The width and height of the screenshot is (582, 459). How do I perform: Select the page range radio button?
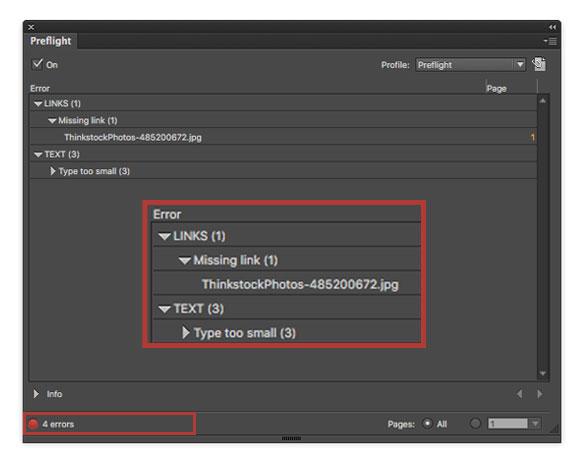tap(475, 423)
